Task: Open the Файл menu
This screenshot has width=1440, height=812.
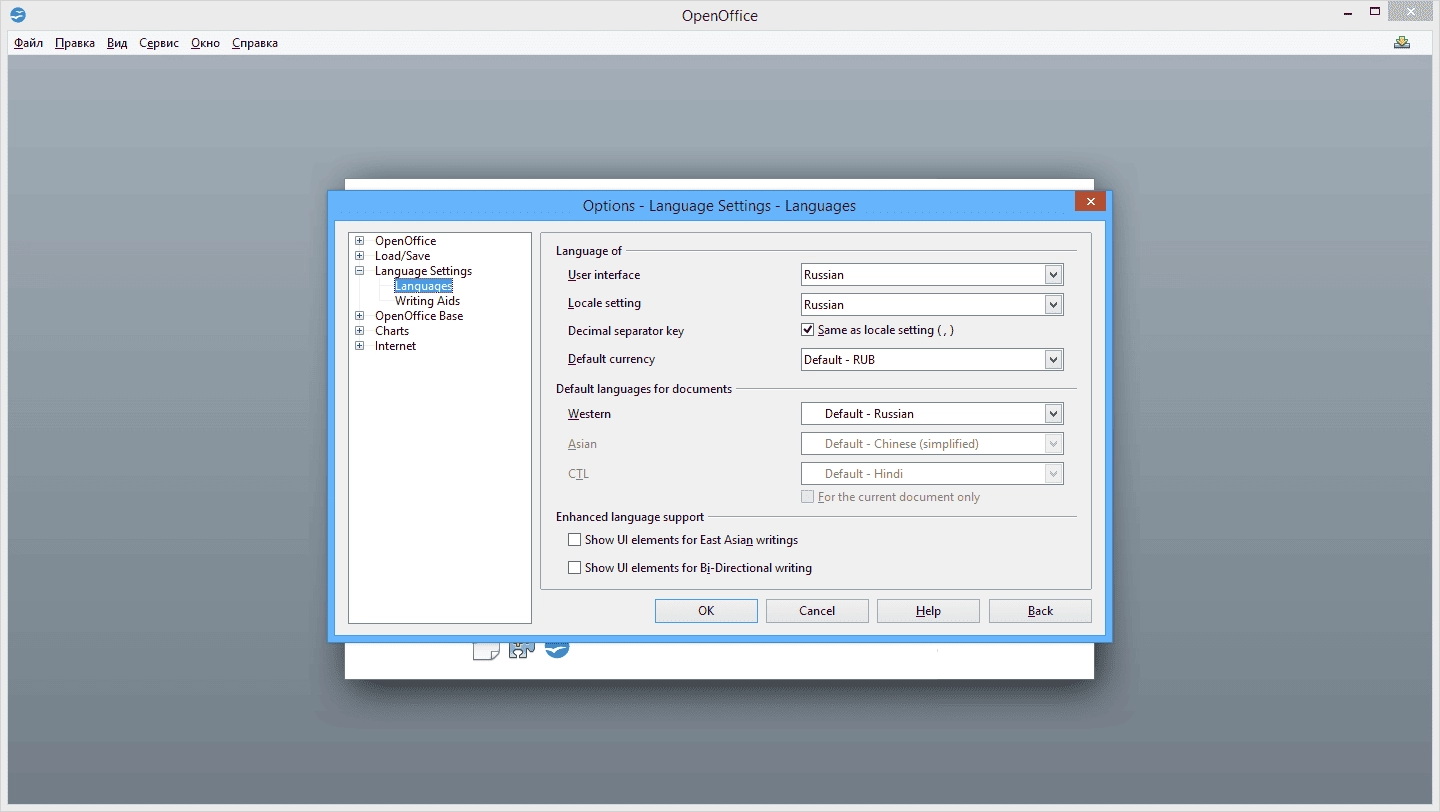Action: coord(28,43)
